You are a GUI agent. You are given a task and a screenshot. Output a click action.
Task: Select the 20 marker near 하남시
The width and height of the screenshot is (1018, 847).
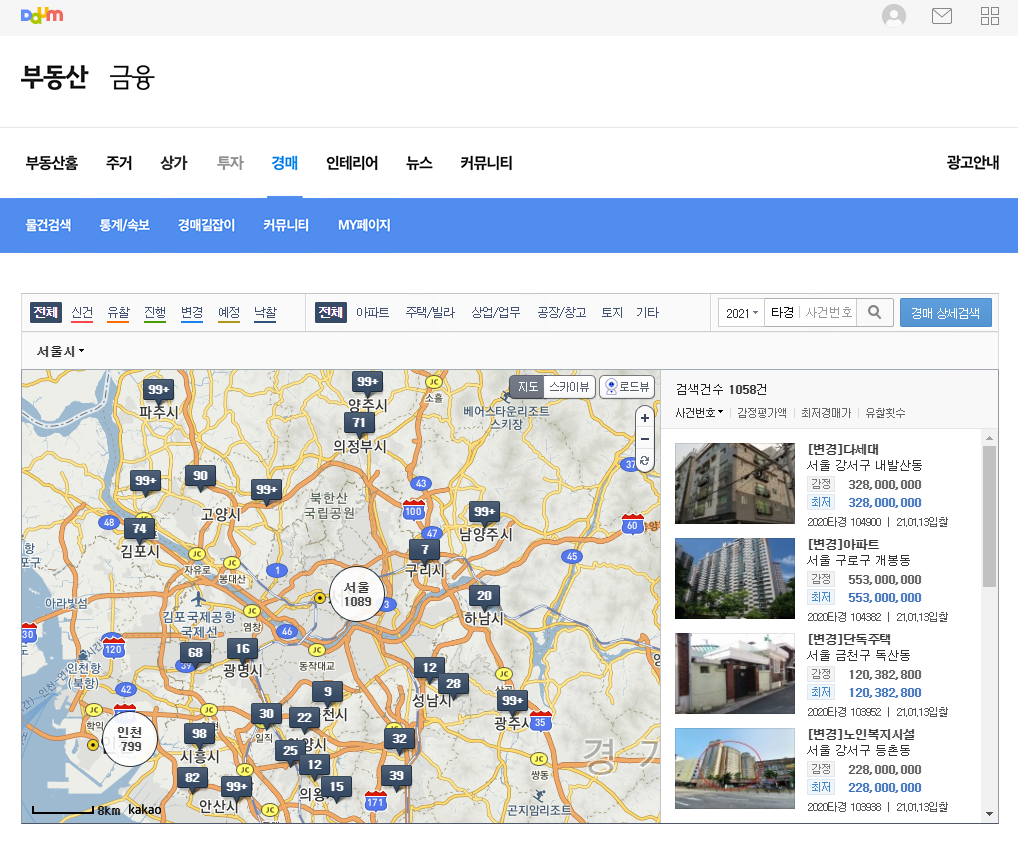point(484,596)
